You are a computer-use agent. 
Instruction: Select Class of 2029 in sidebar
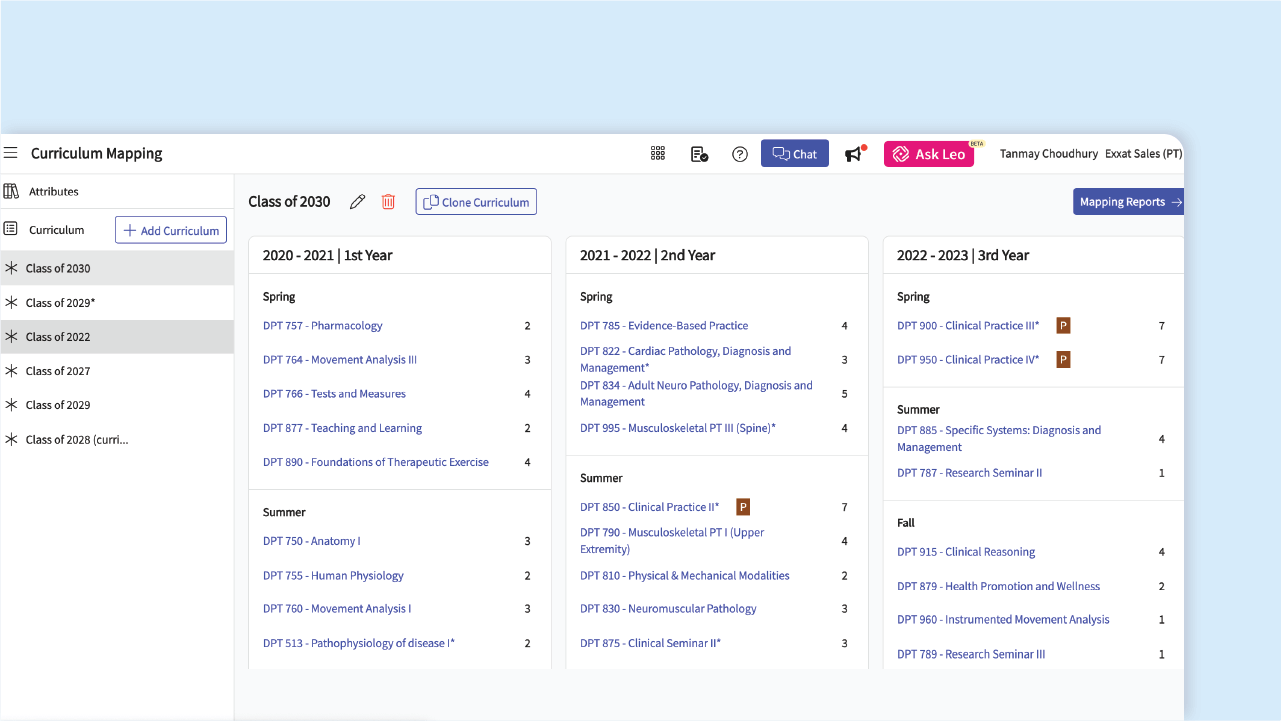pyautogui.click(x=117, y=405)
